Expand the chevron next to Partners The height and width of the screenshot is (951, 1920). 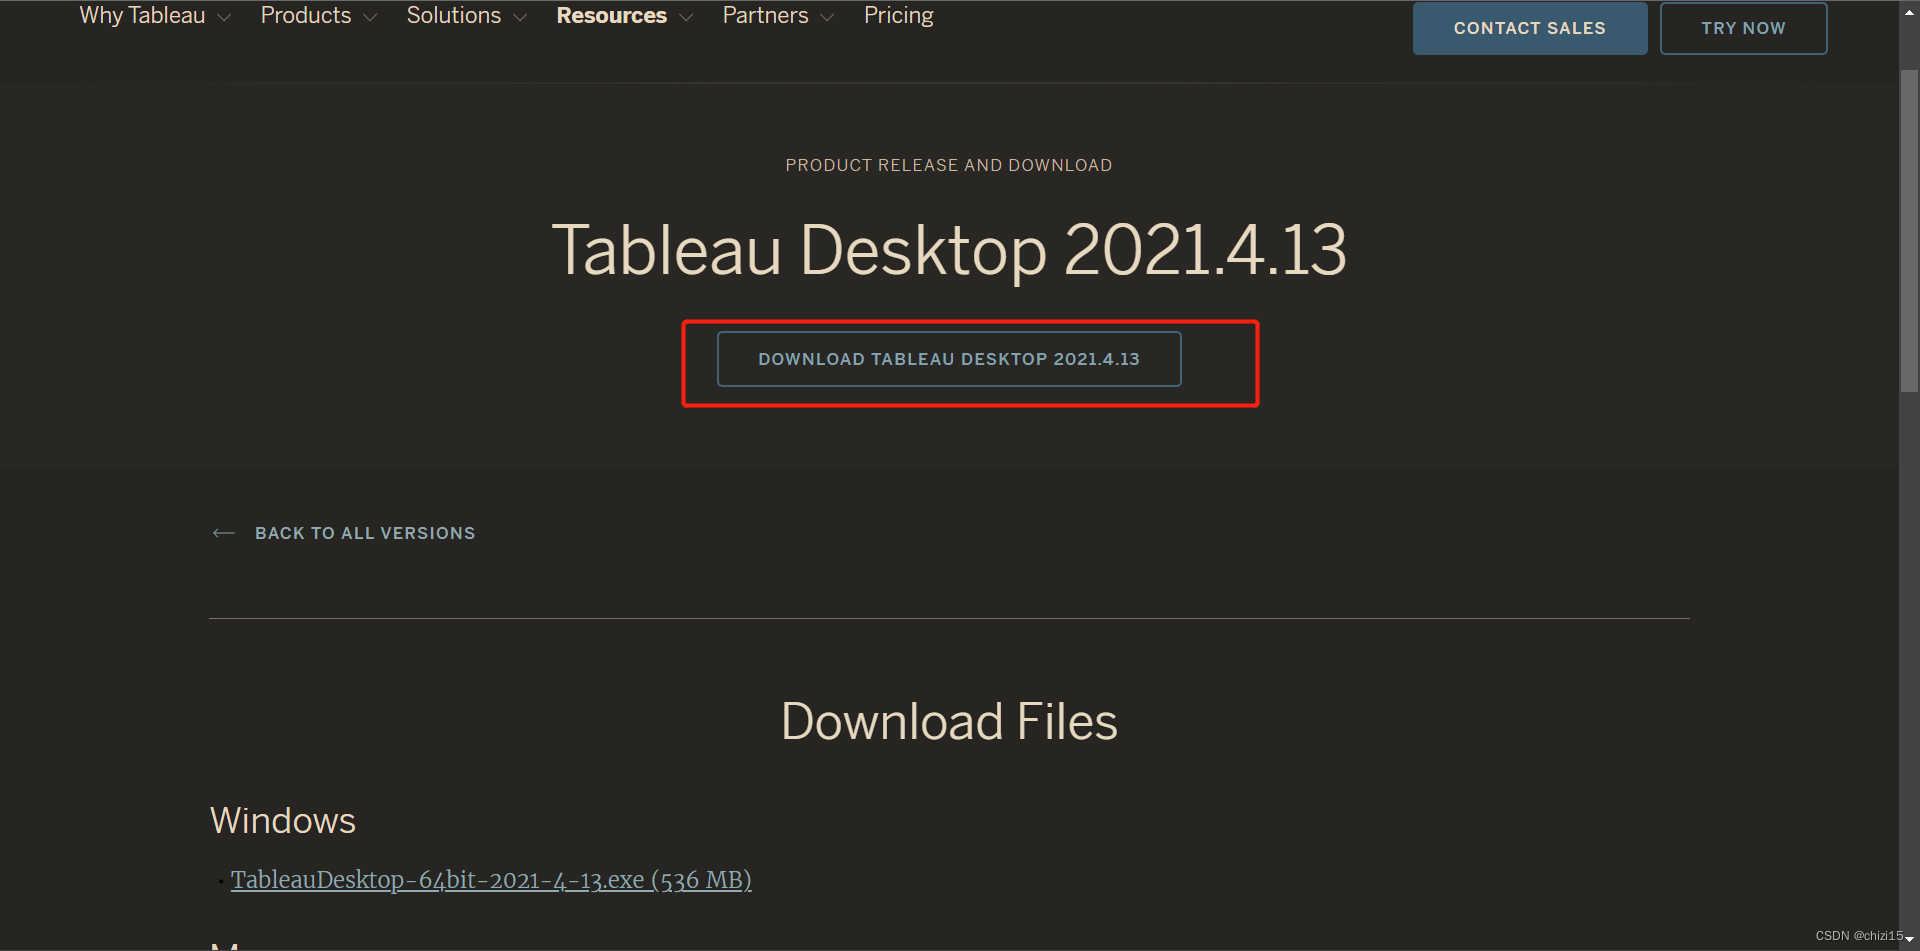click(827, 18)
